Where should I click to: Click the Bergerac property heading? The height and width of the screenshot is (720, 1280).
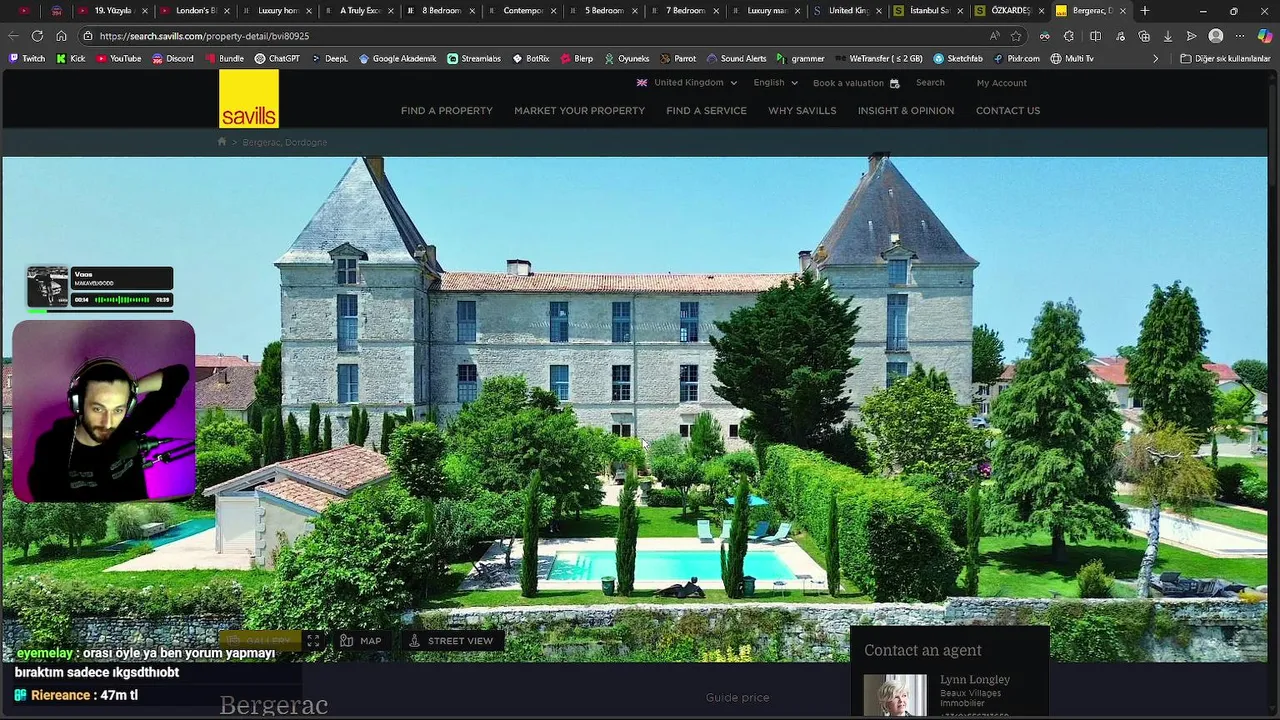pos(274,706)
